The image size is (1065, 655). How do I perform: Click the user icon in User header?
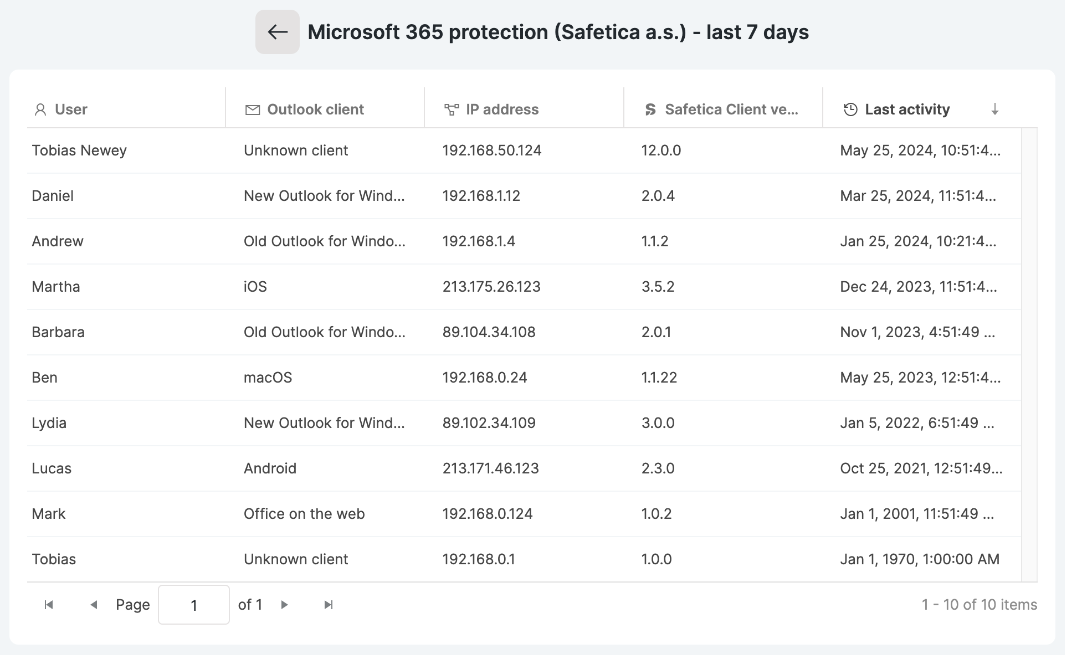pos(40,109)
